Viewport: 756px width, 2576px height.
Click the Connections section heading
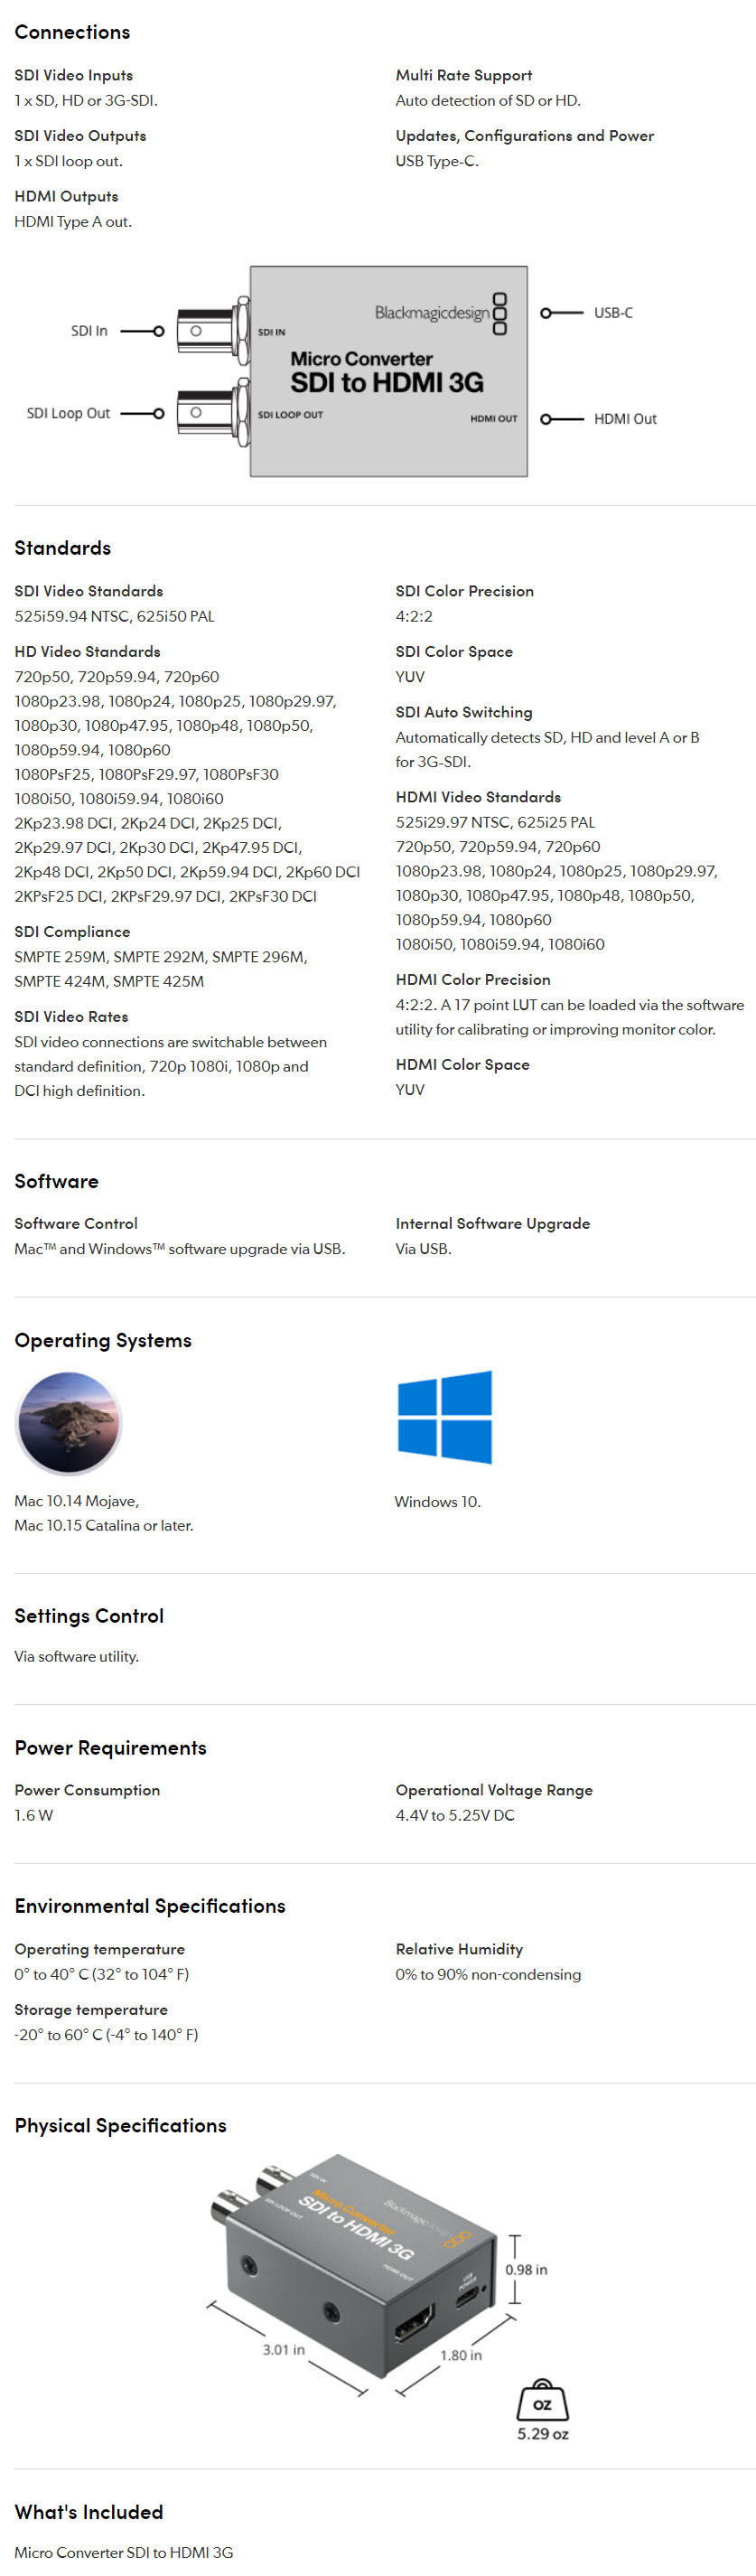(72, 32)
